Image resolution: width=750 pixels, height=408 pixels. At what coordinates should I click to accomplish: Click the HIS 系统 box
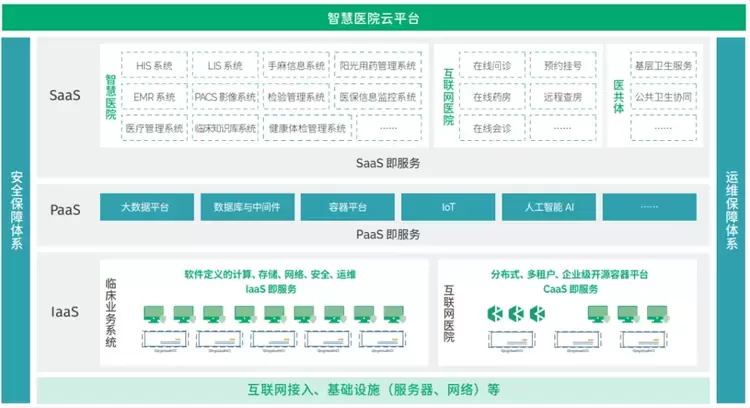pos(154,65)
